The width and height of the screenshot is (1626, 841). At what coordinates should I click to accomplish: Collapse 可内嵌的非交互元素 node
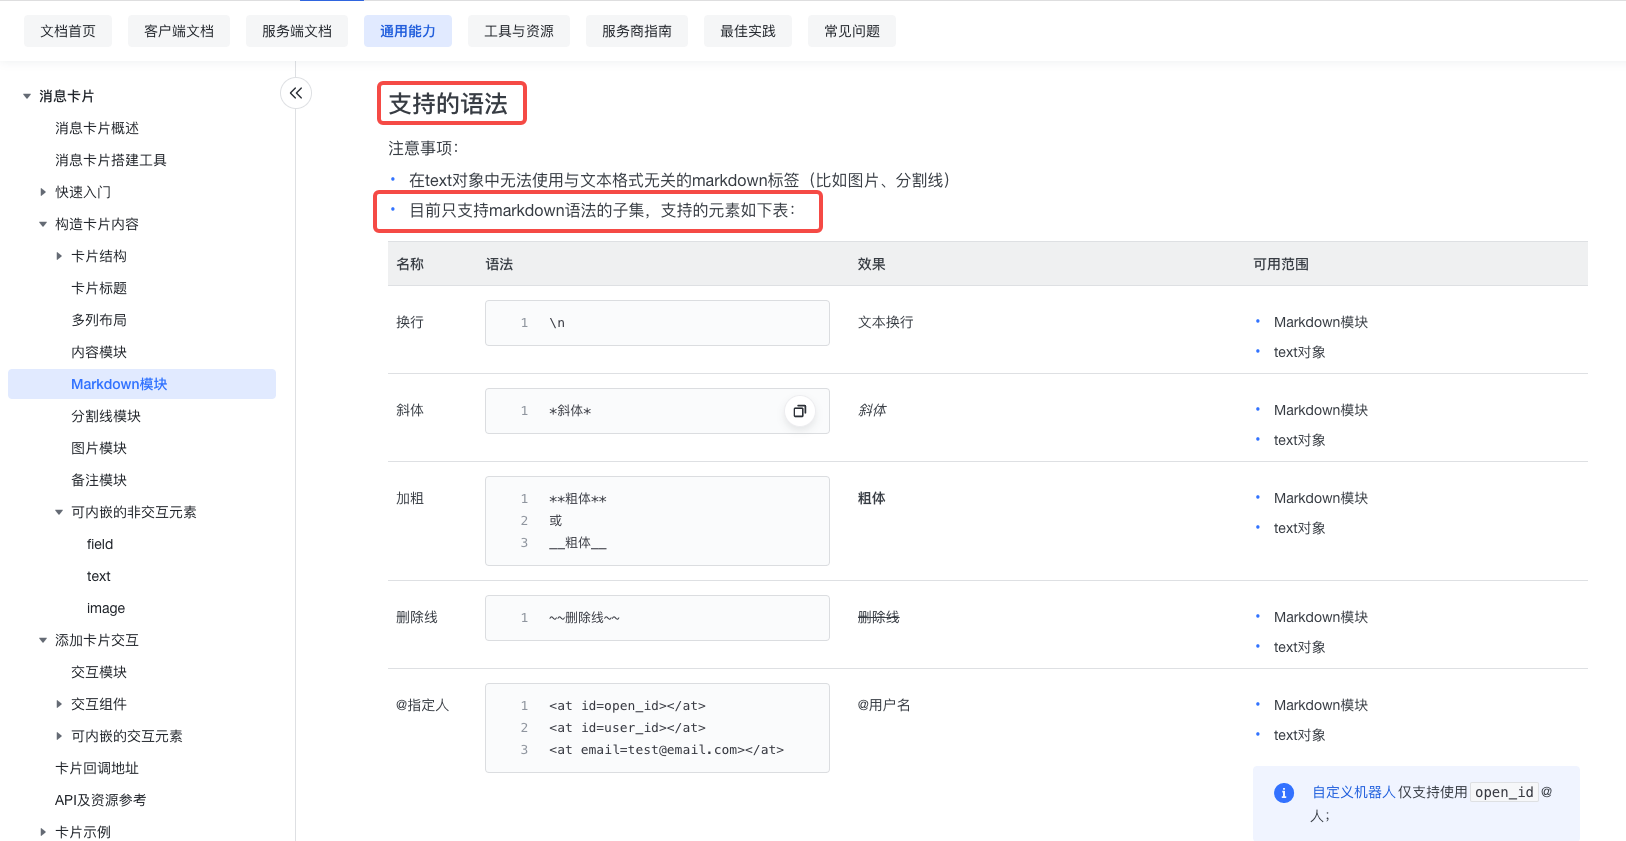pyautogui.click(x=59, y=512)
